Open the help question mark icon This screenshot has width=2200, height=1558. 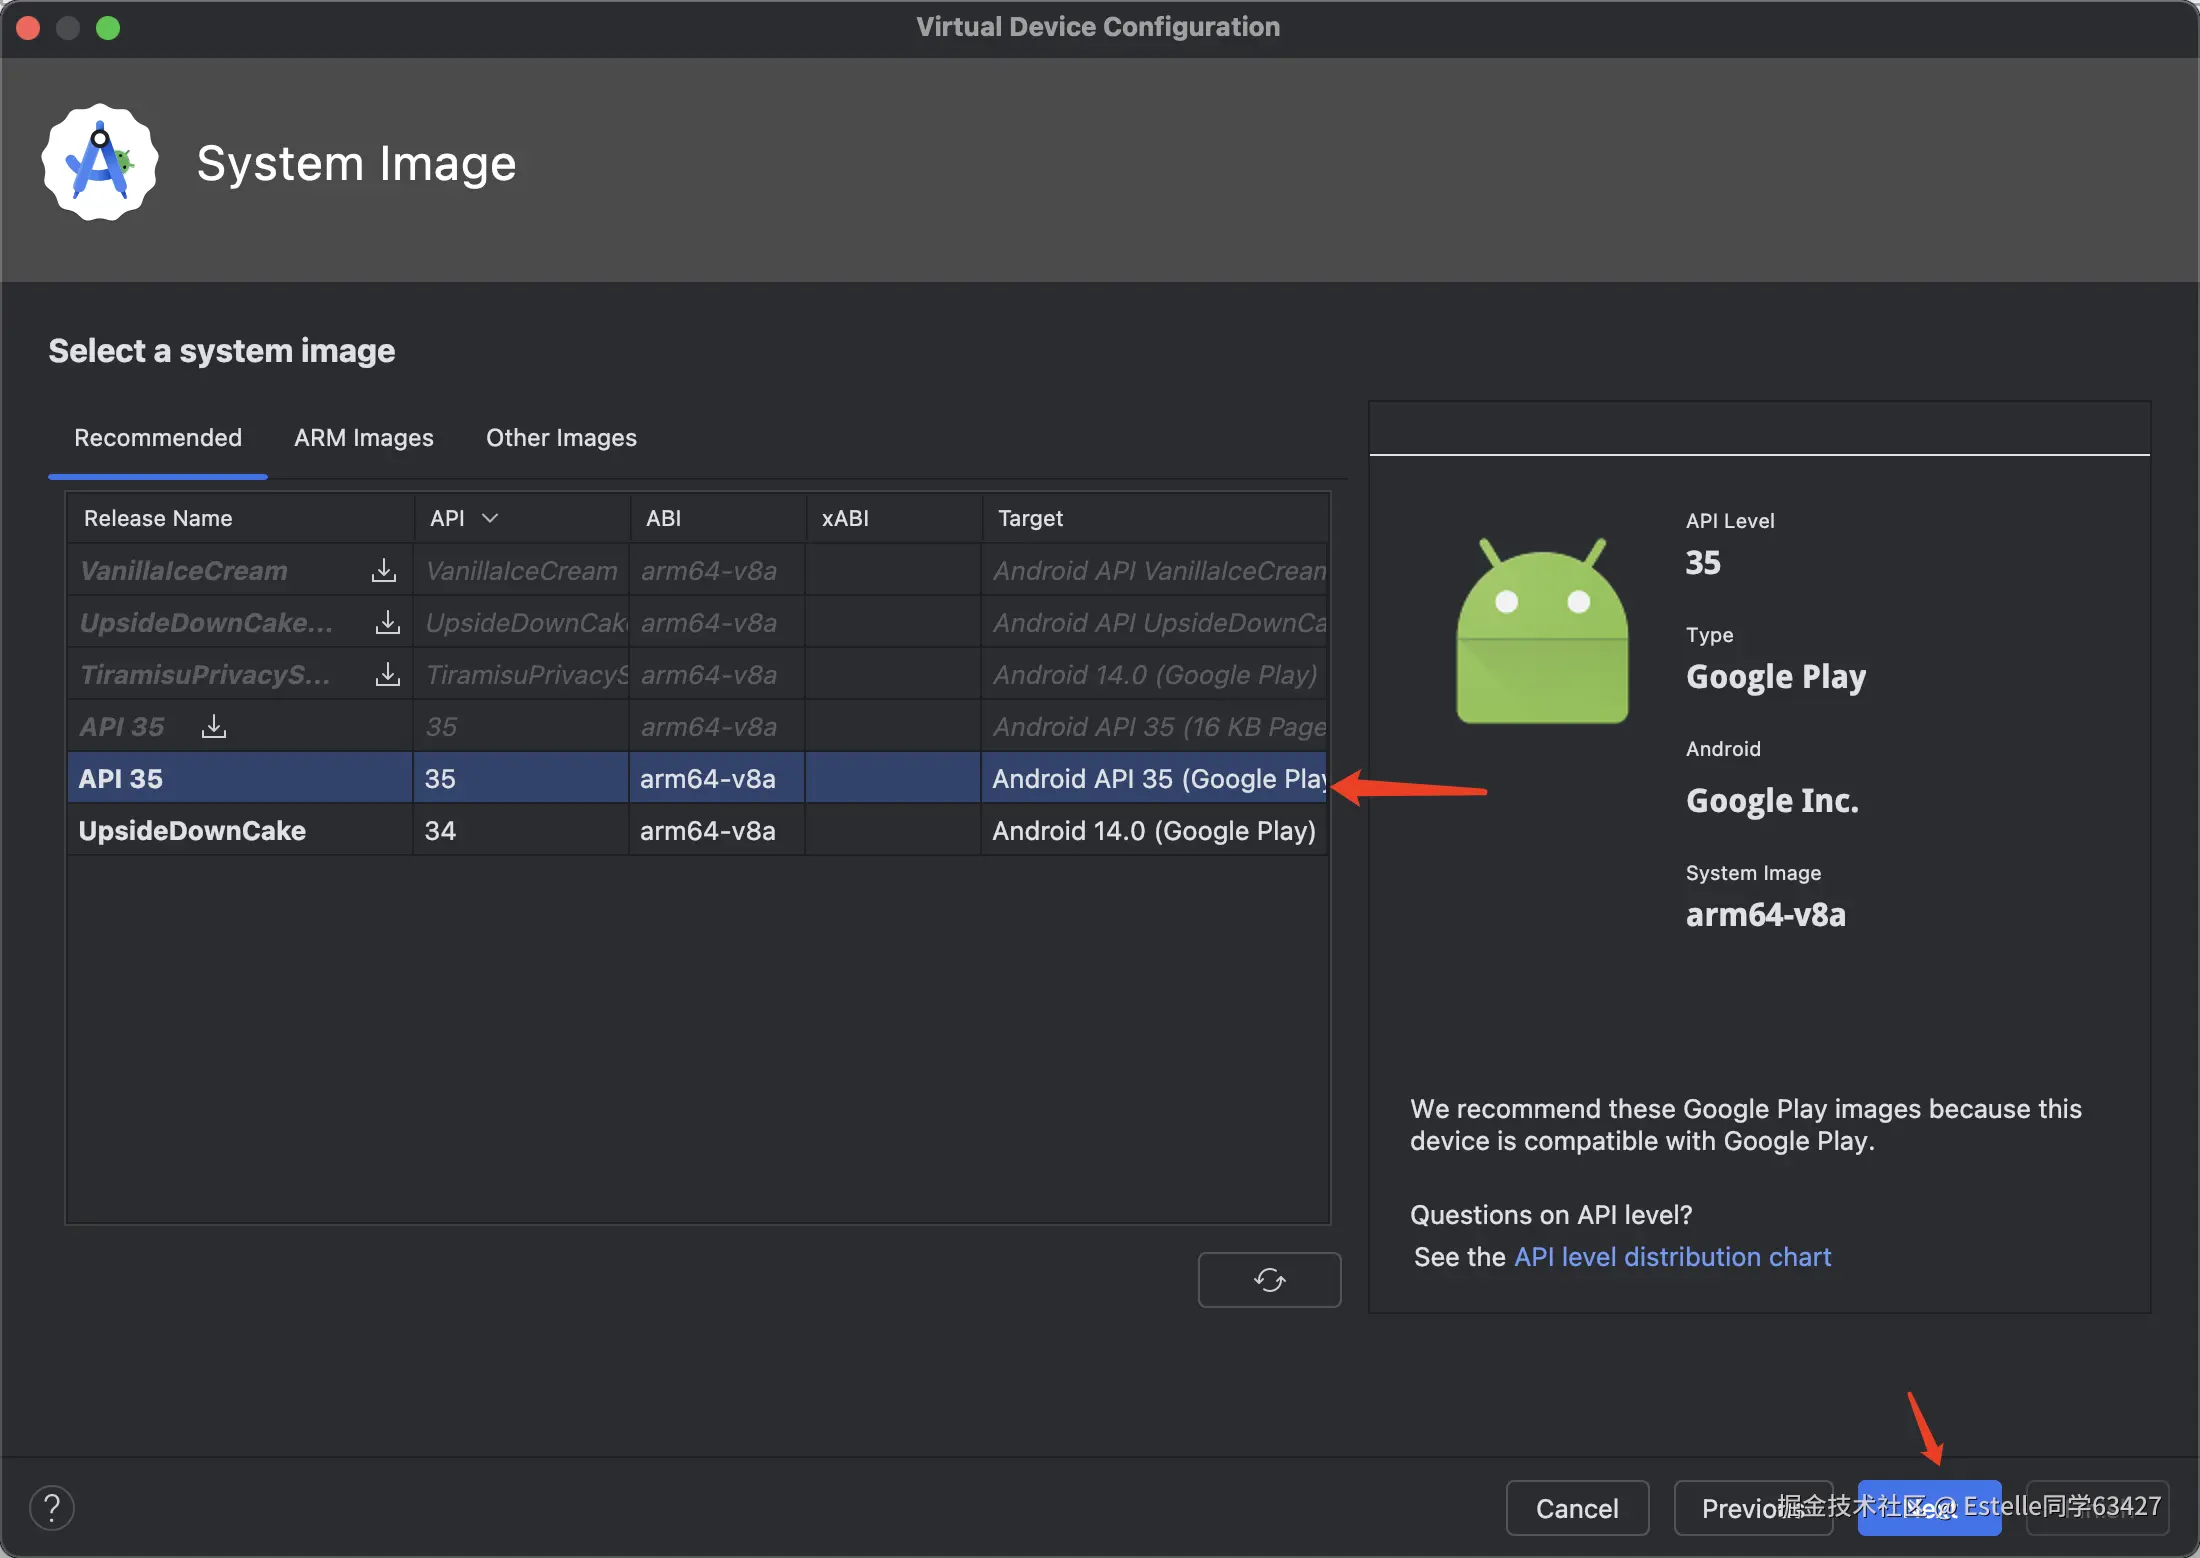(x=52, y=1507)
